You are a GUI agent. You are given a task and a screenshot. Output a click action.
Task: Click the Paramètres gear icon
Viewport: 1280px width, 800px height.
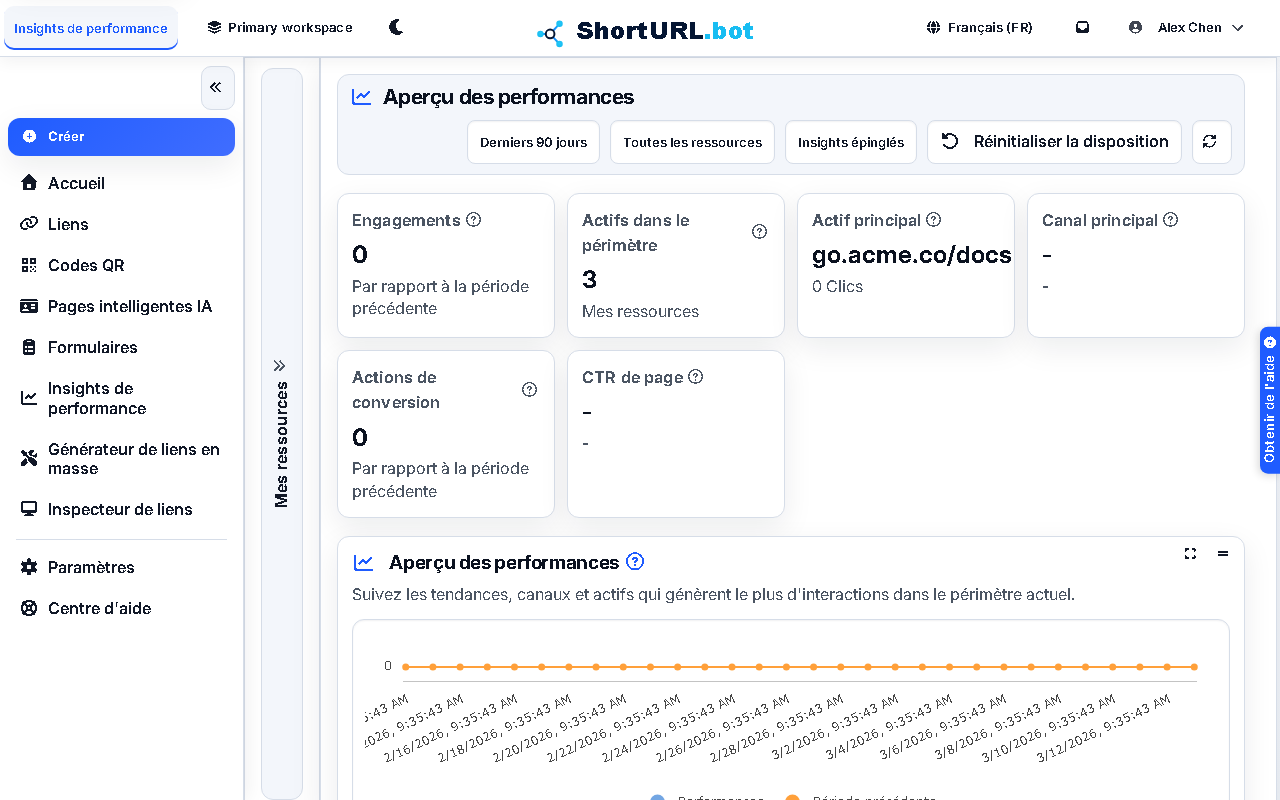[29, 567]
